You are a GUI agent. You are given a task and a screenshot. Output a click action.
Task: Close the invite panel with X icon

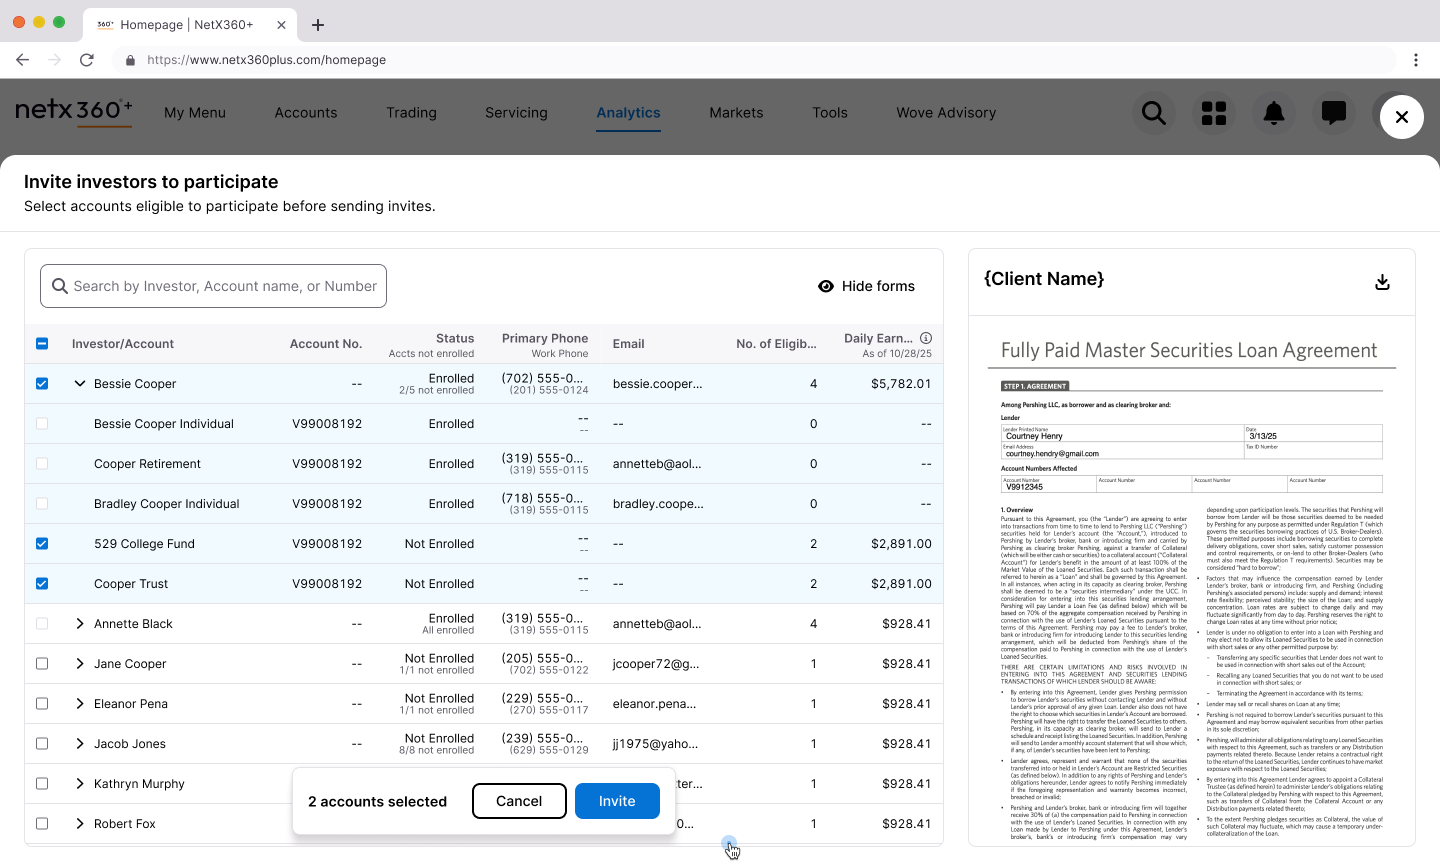(1401, 116)
